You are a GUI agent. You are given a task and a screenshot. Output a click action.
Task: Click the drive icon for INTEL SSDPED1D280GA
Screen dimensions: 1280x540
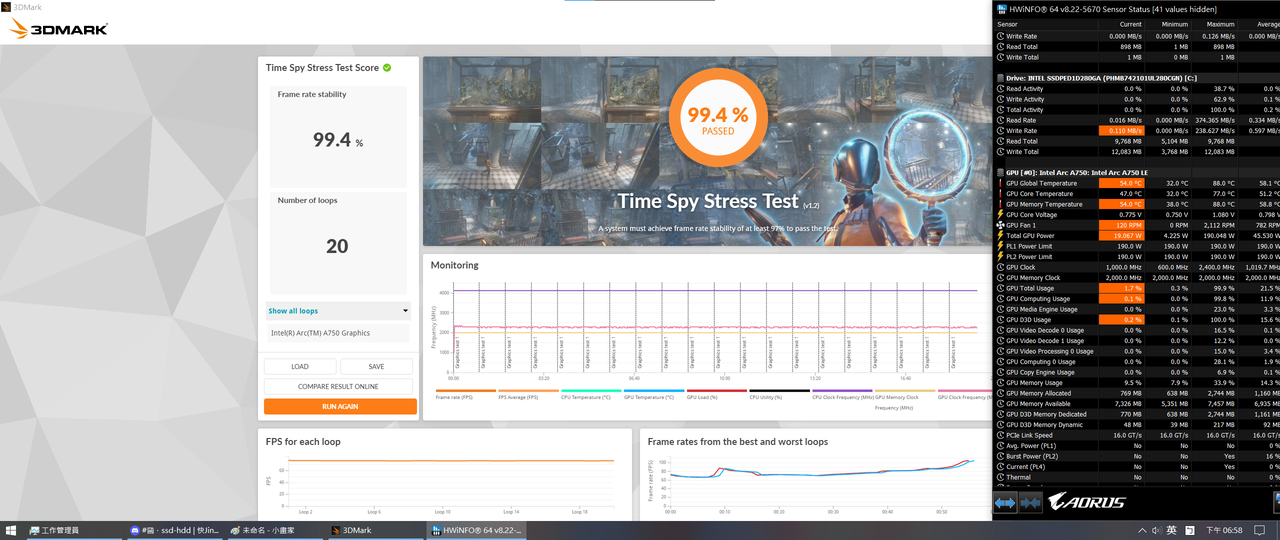1001,77
